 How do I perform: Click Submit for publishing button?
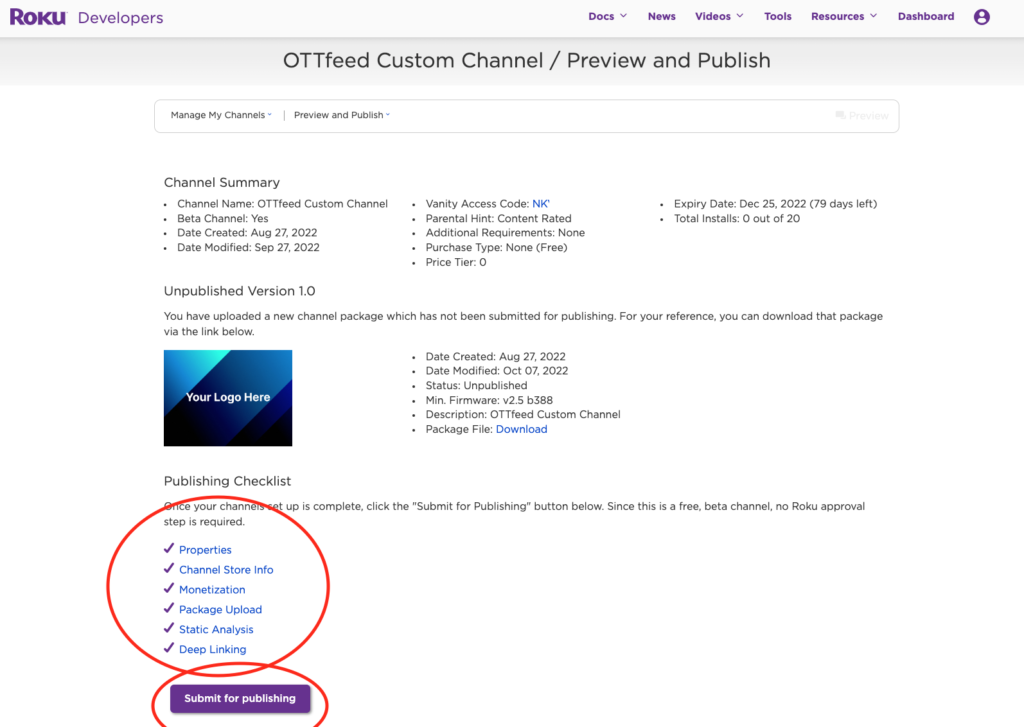[240, 698]
